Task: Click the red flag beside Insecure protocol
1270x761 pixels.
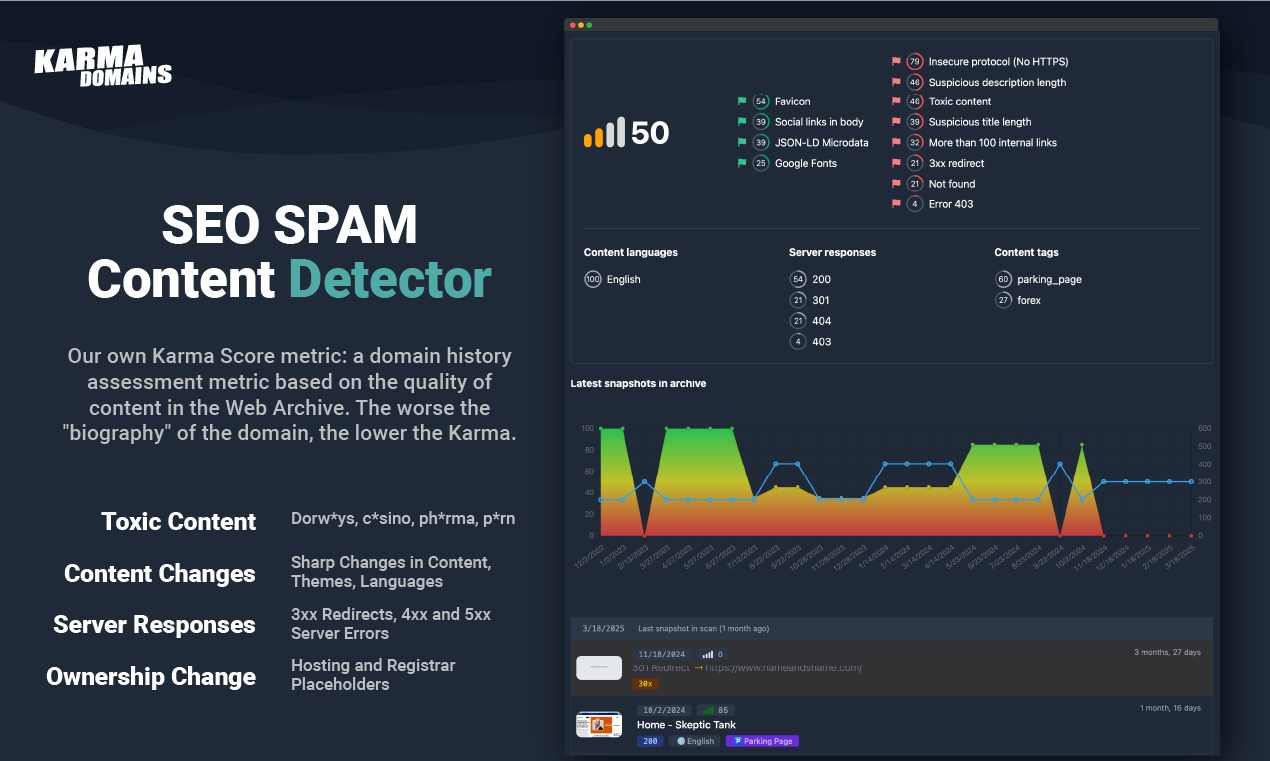Action: coord(895,61)
